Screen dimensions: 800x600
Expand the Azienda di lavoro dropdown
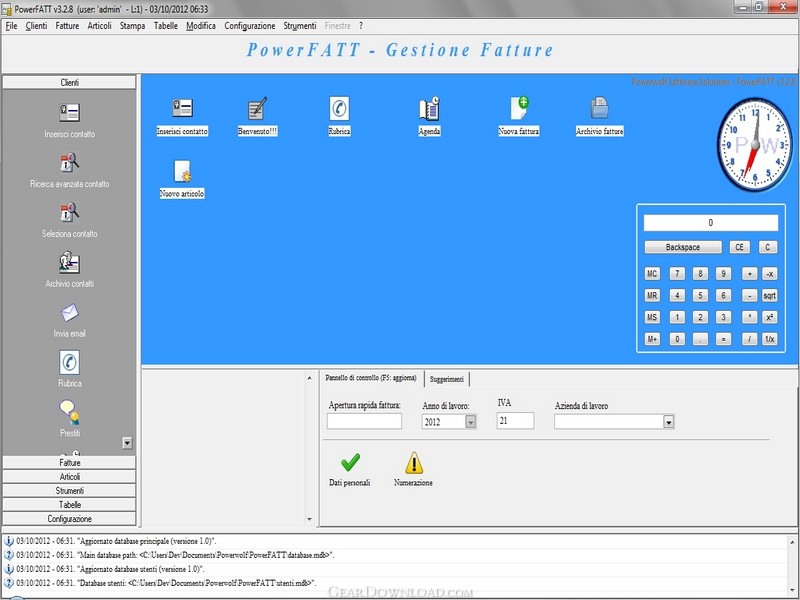click(x=668, y=422)
